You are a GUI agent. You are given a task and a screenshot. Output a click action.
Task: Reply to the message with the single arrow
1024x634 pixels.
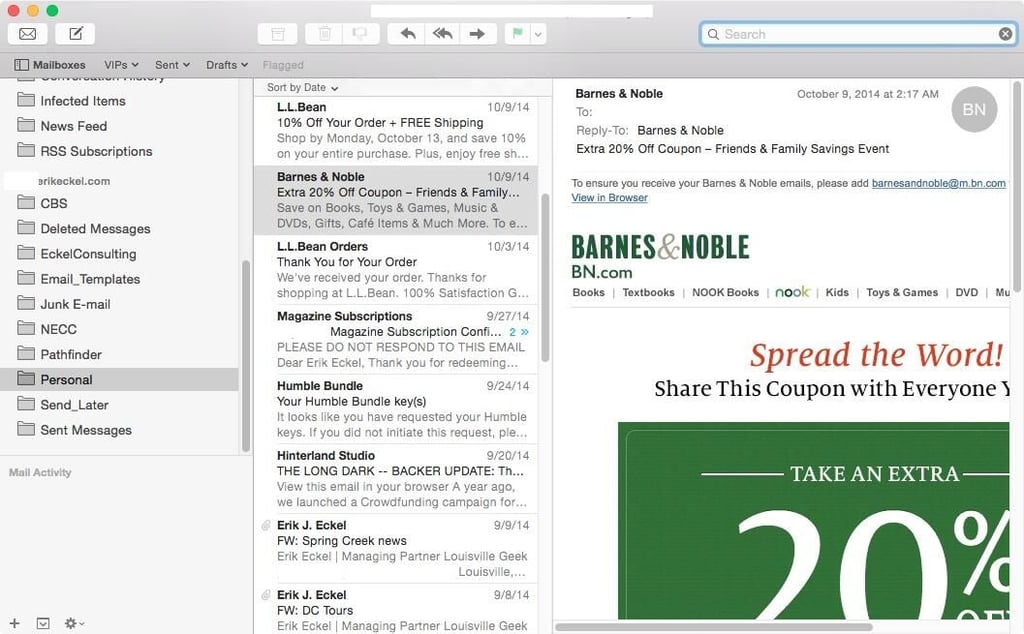[408, 34]
